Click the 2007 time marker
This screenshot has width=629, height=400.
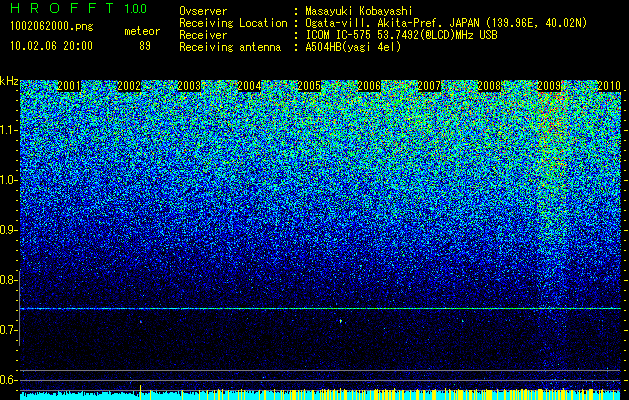click(x=429, y=86)
